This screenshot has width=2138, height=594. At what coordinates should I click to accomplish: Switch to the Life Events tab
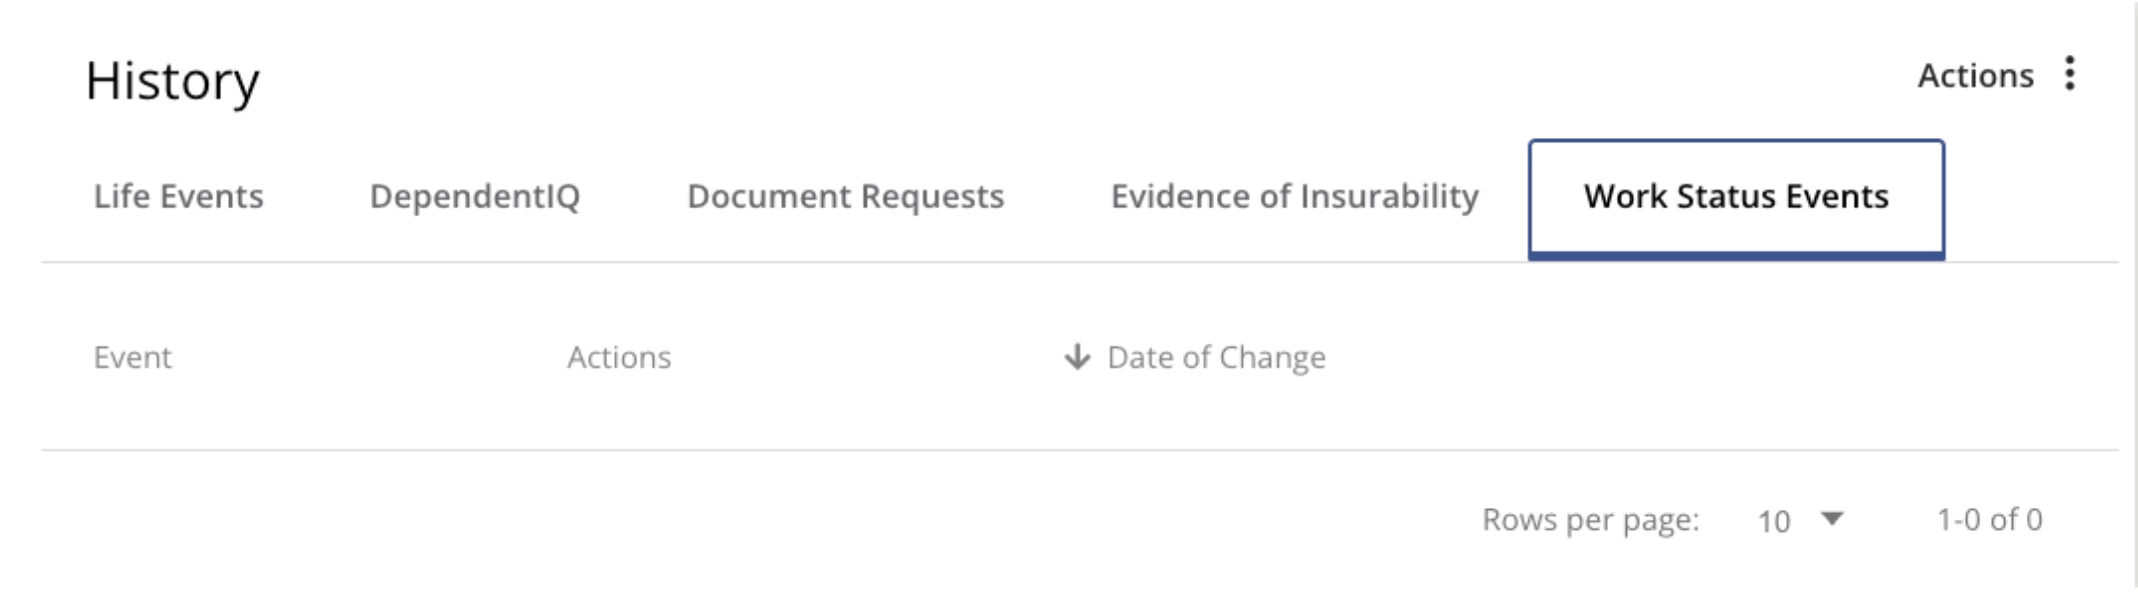pos(179,196)
